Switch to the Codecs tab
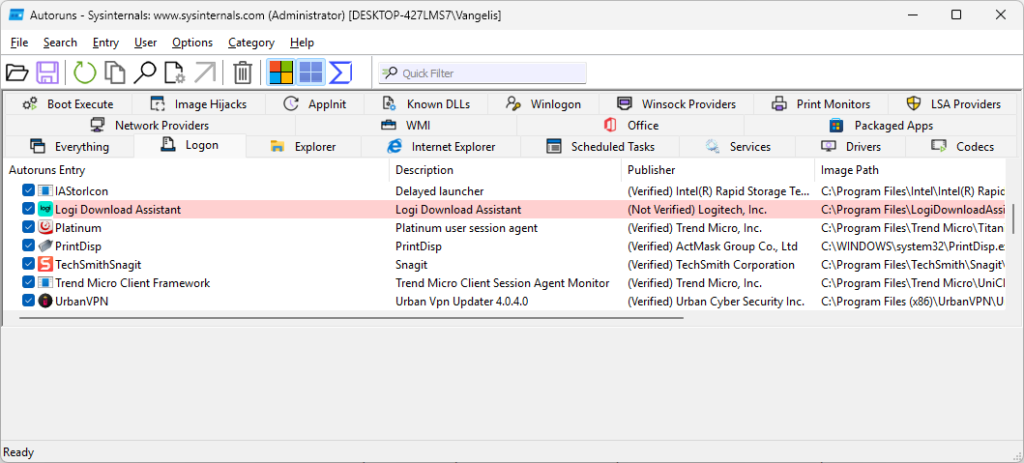1024x463 pixels. pos(963,147)
